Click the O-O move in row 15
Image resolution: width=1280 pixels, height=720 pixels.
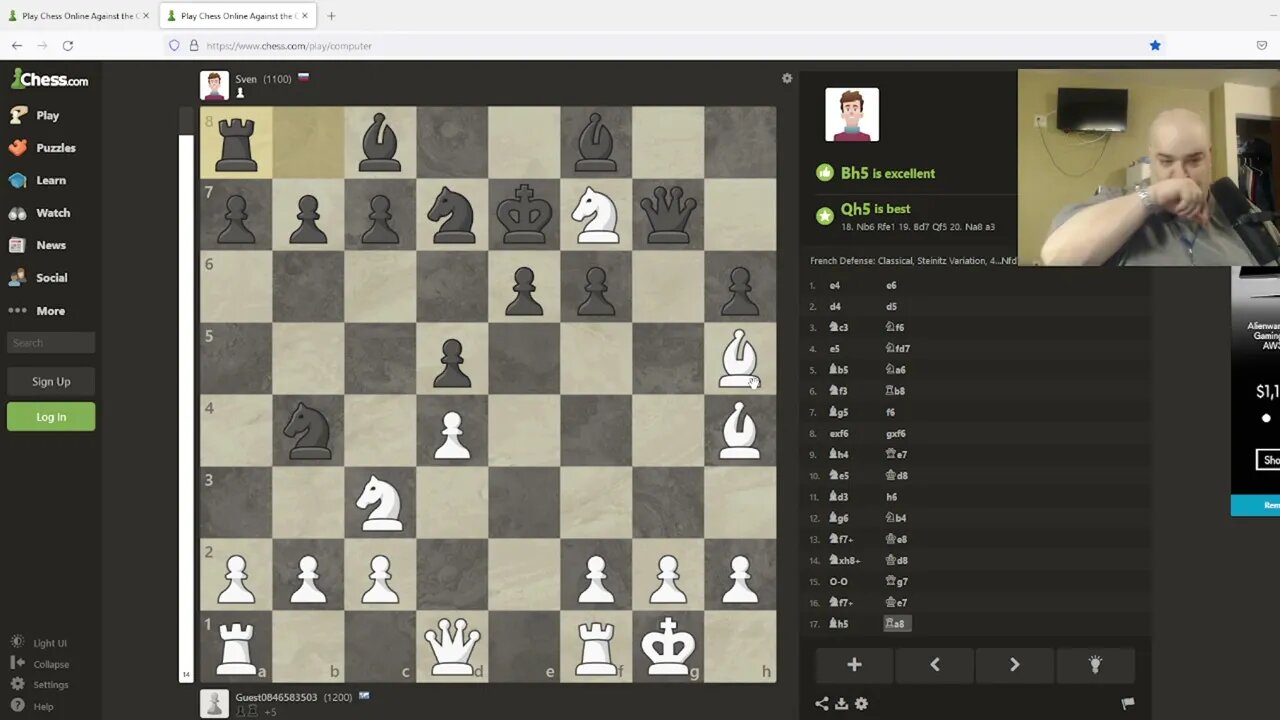point(838,581)
